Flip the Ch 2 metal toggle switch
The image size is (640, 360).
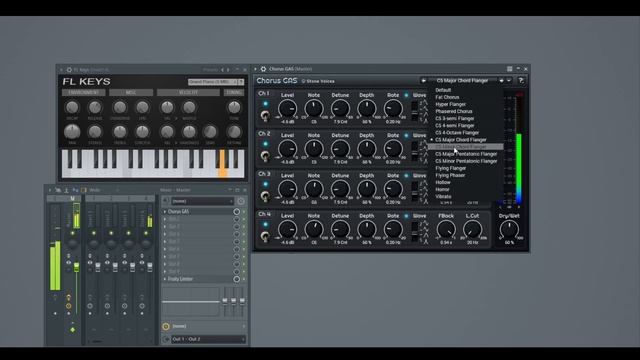pos(265,156)
